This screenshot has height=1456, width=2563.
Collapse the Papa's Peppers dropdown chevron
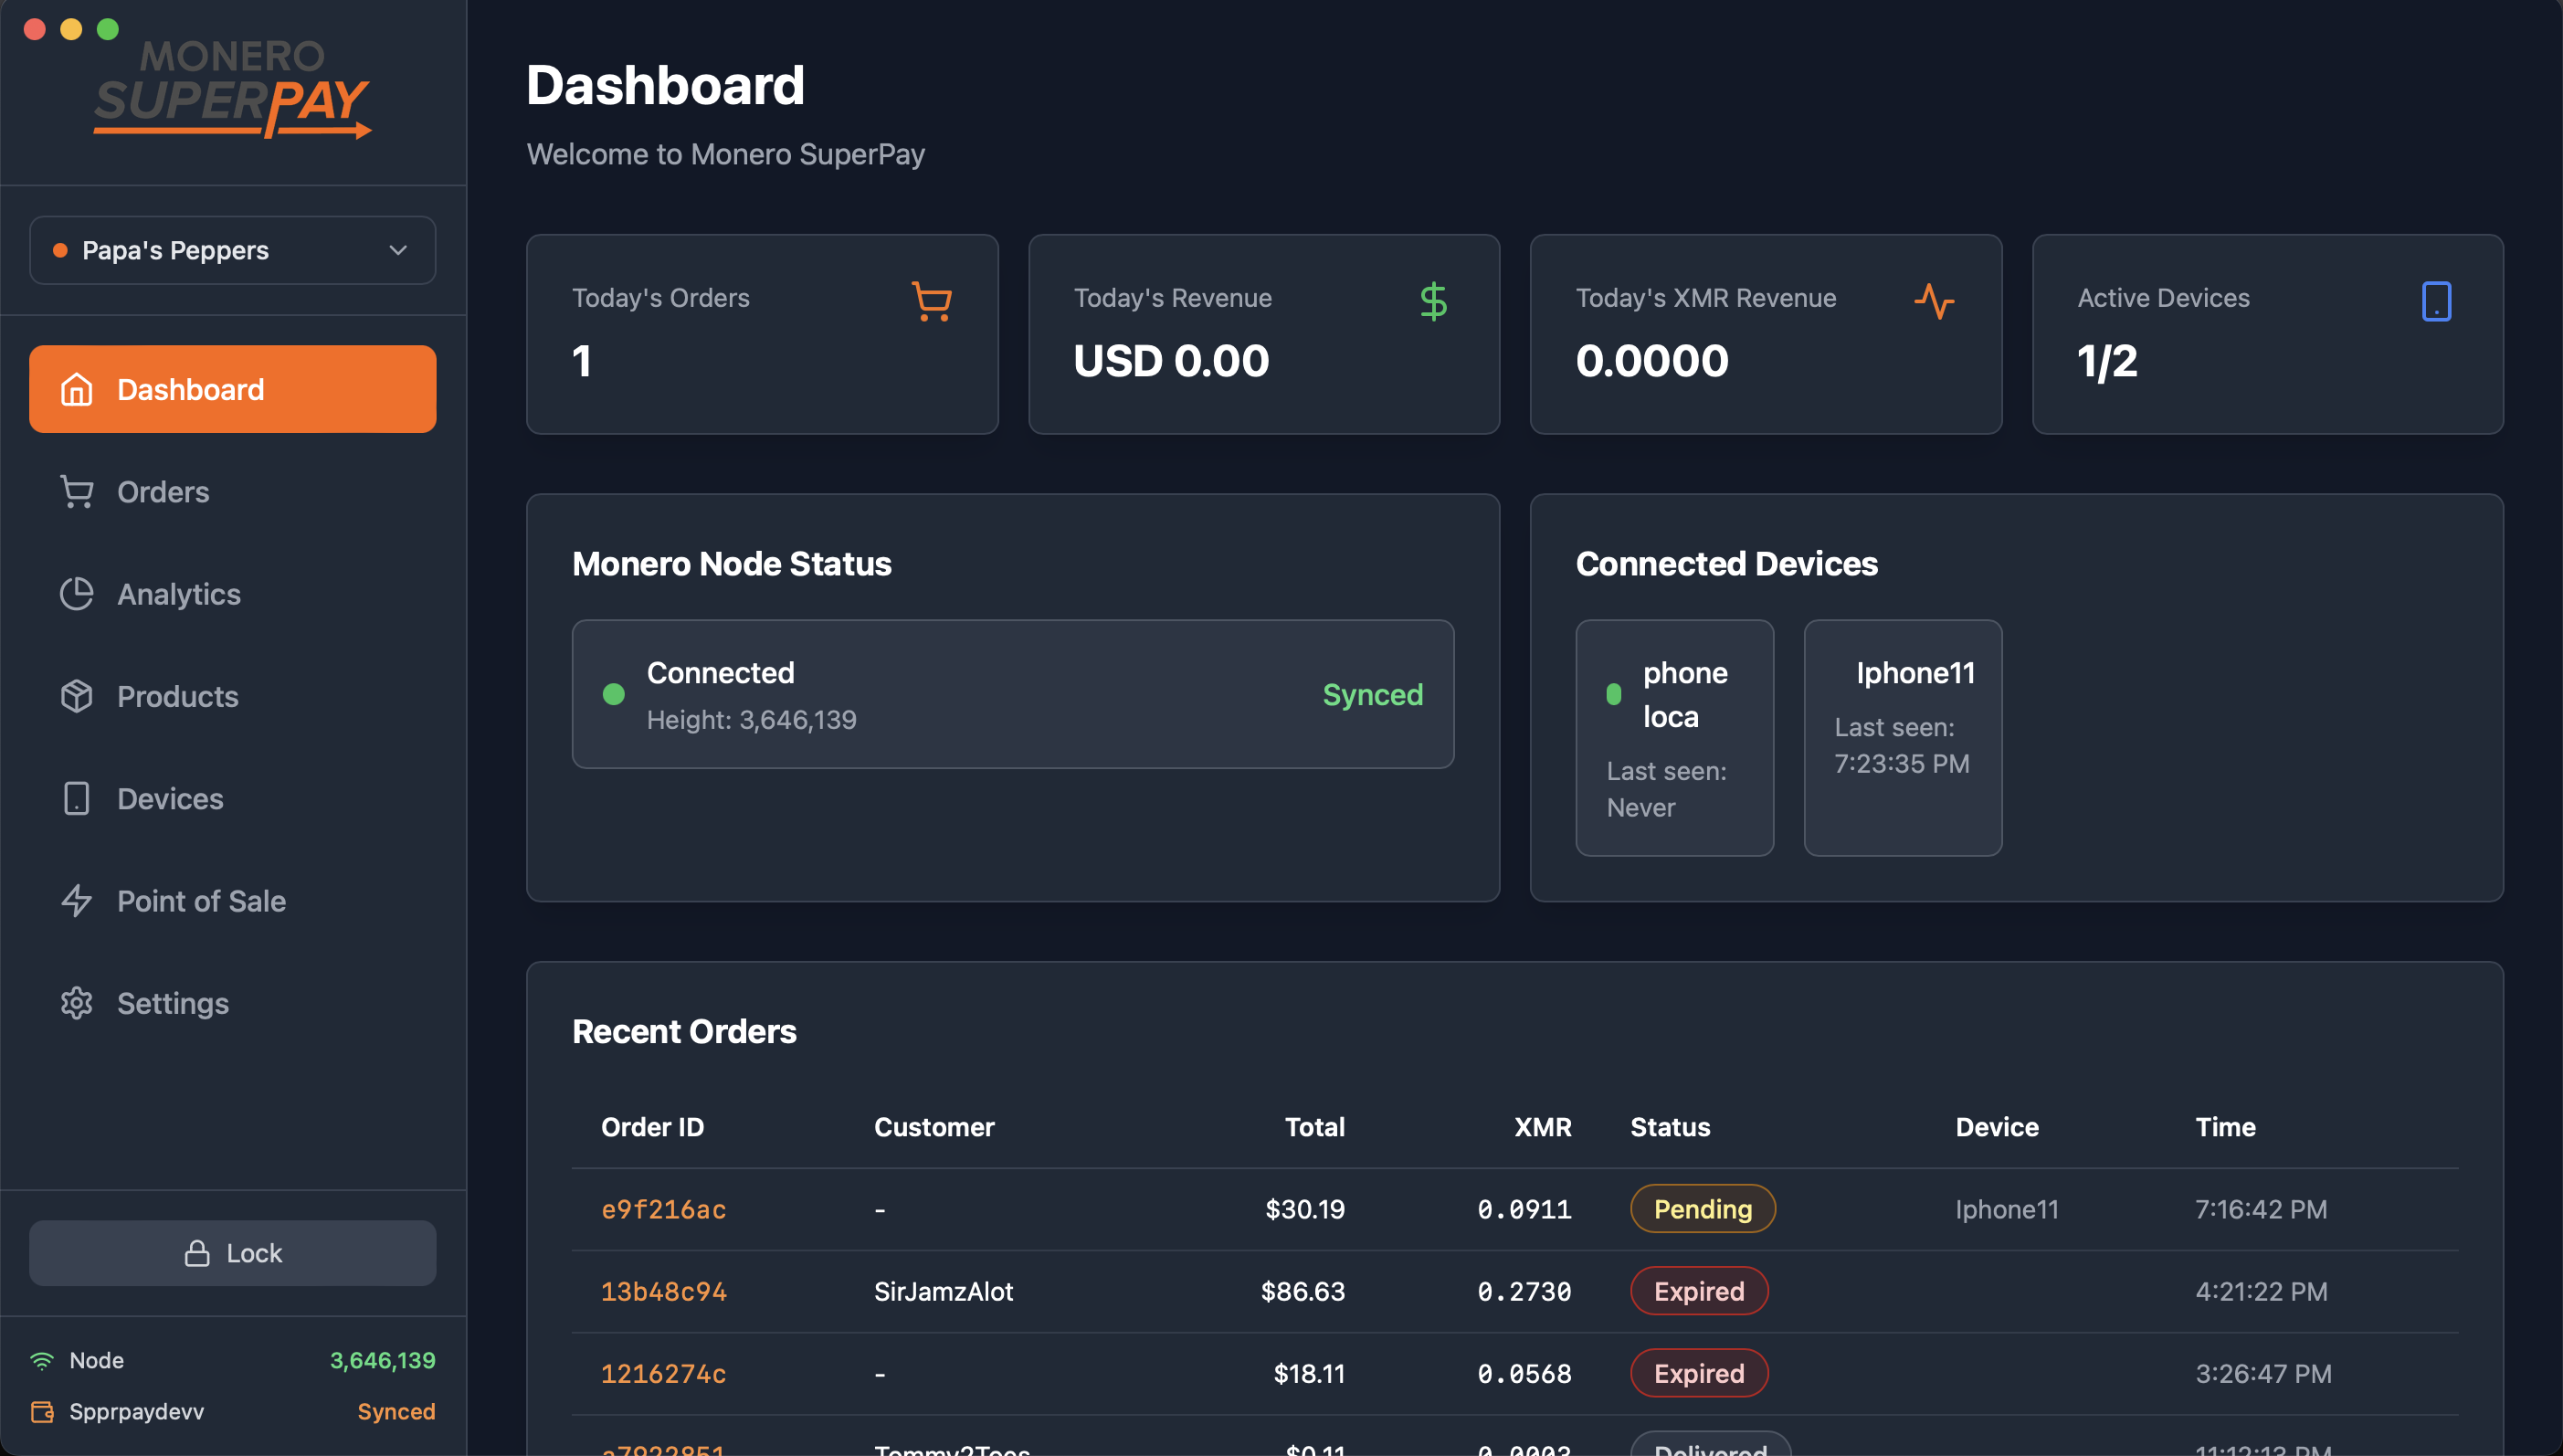coord(397,250)
